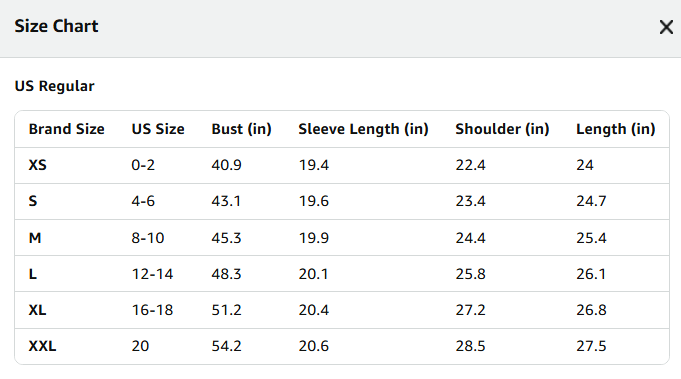Click the 24.7 length value

[591, 201]
